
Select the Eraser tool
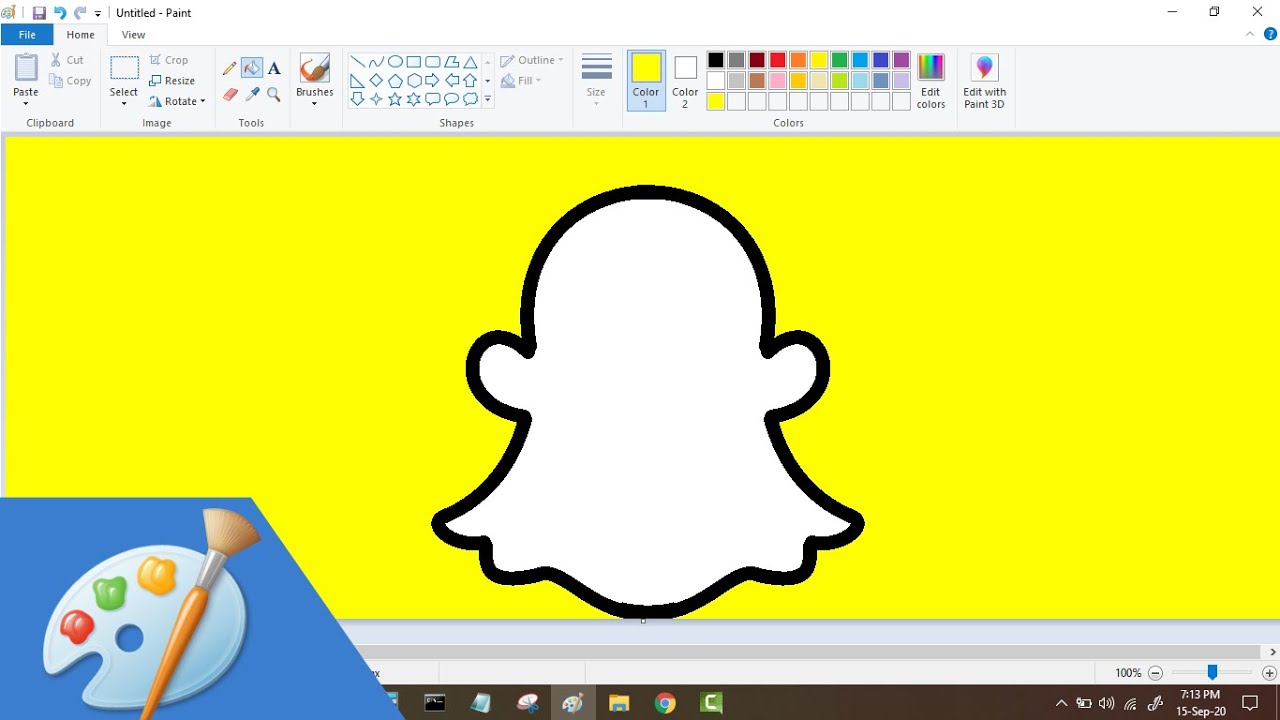(230, 94)
